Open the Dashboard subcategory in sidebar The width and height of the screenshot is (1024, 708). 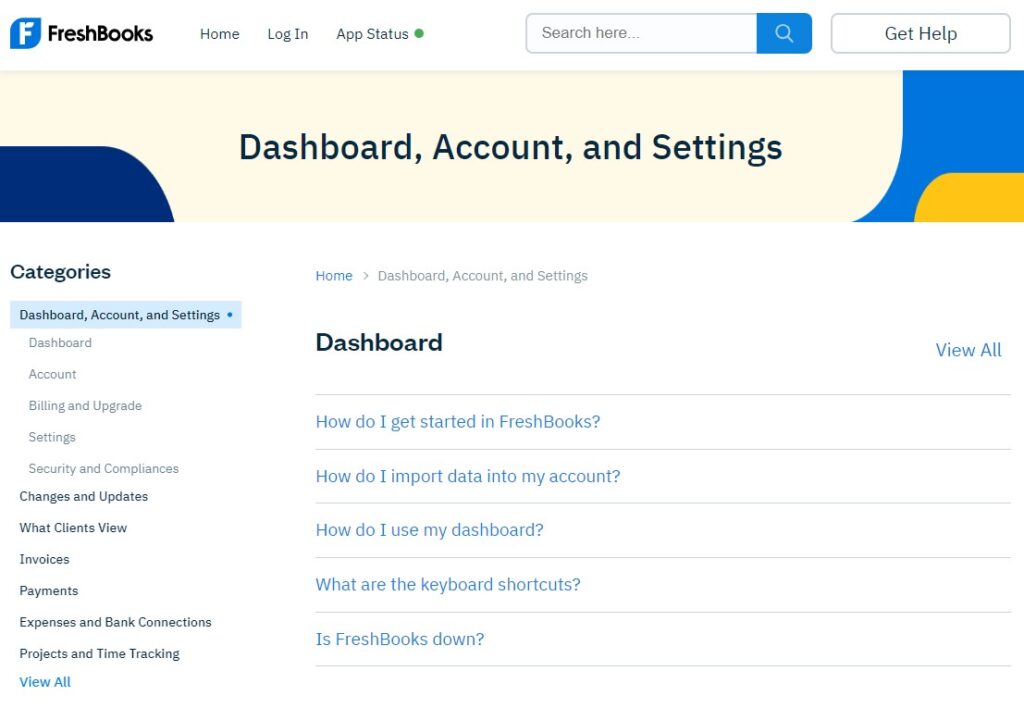click(60, 343)
